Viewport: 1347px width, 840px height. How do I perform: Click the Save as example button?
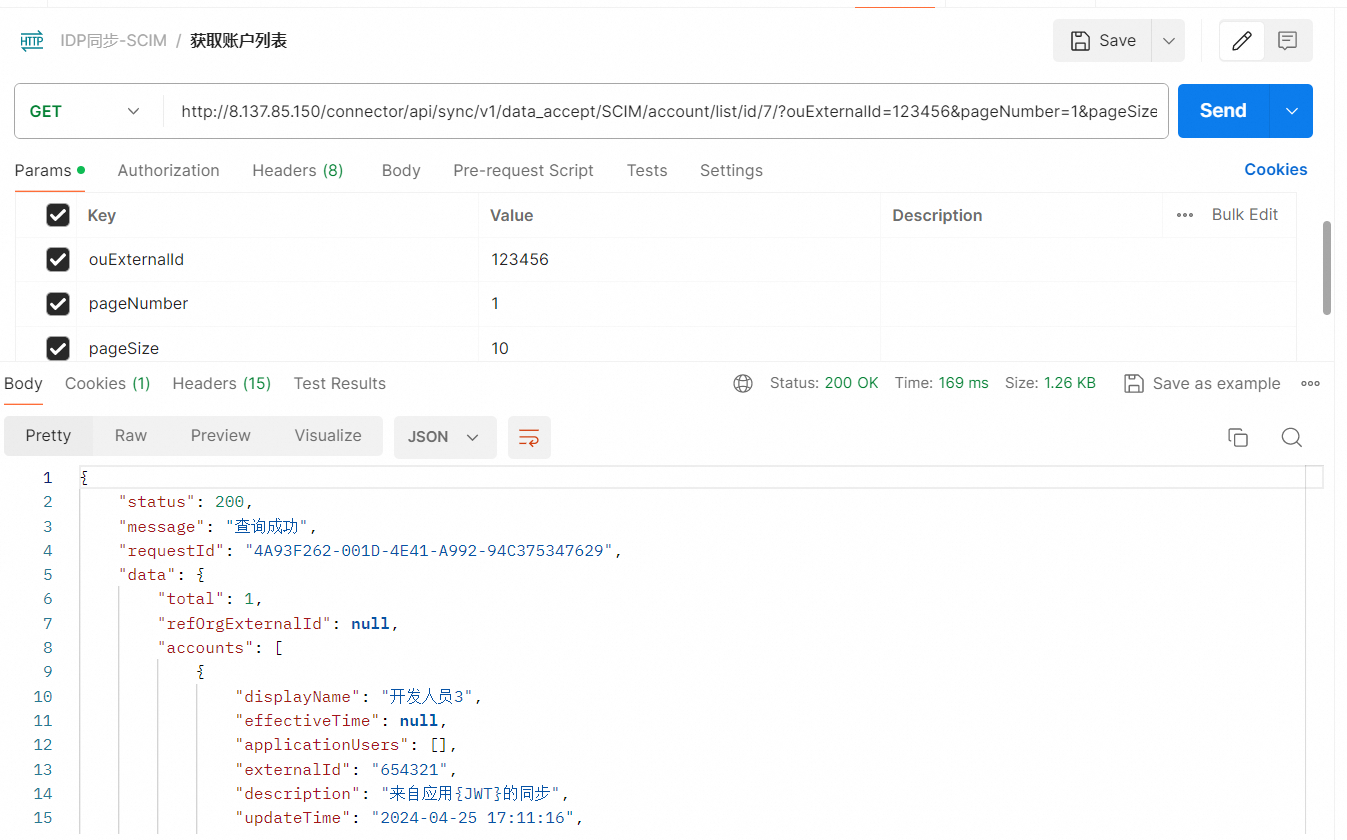point(1202,383)
